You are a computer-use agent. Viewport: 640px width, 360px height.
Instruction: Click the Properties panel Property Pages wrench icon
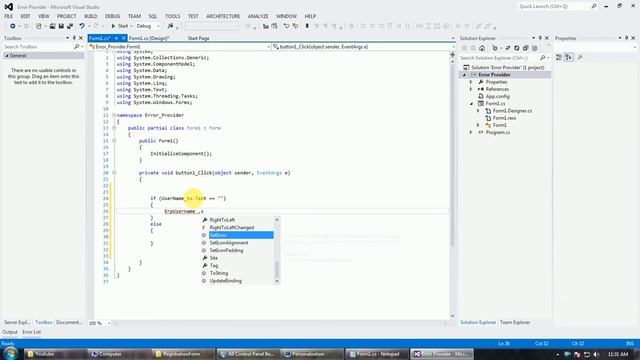pyautogui.click(x=580, y=58)
